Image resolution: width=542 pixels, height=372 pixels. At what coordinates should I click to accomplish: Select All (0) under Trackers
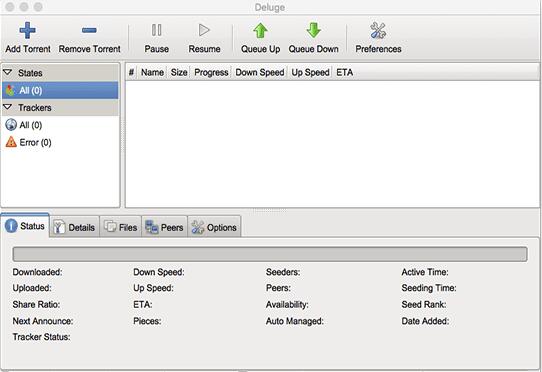(60, 125)
